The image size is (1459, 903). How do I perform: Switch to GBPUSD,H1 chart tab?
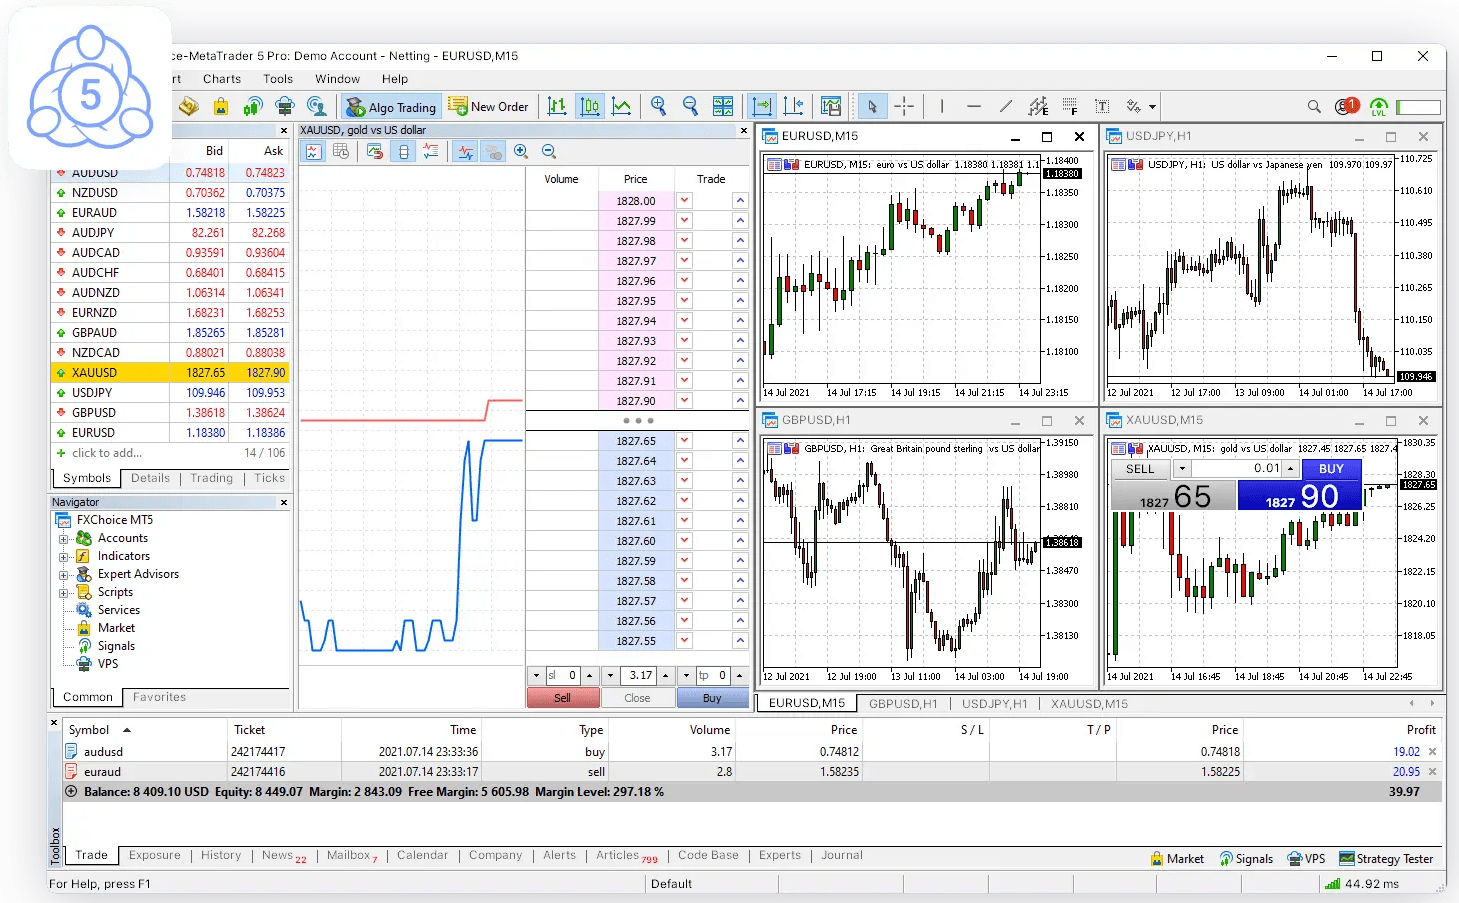pyautogui.click(x=903, y=704)
